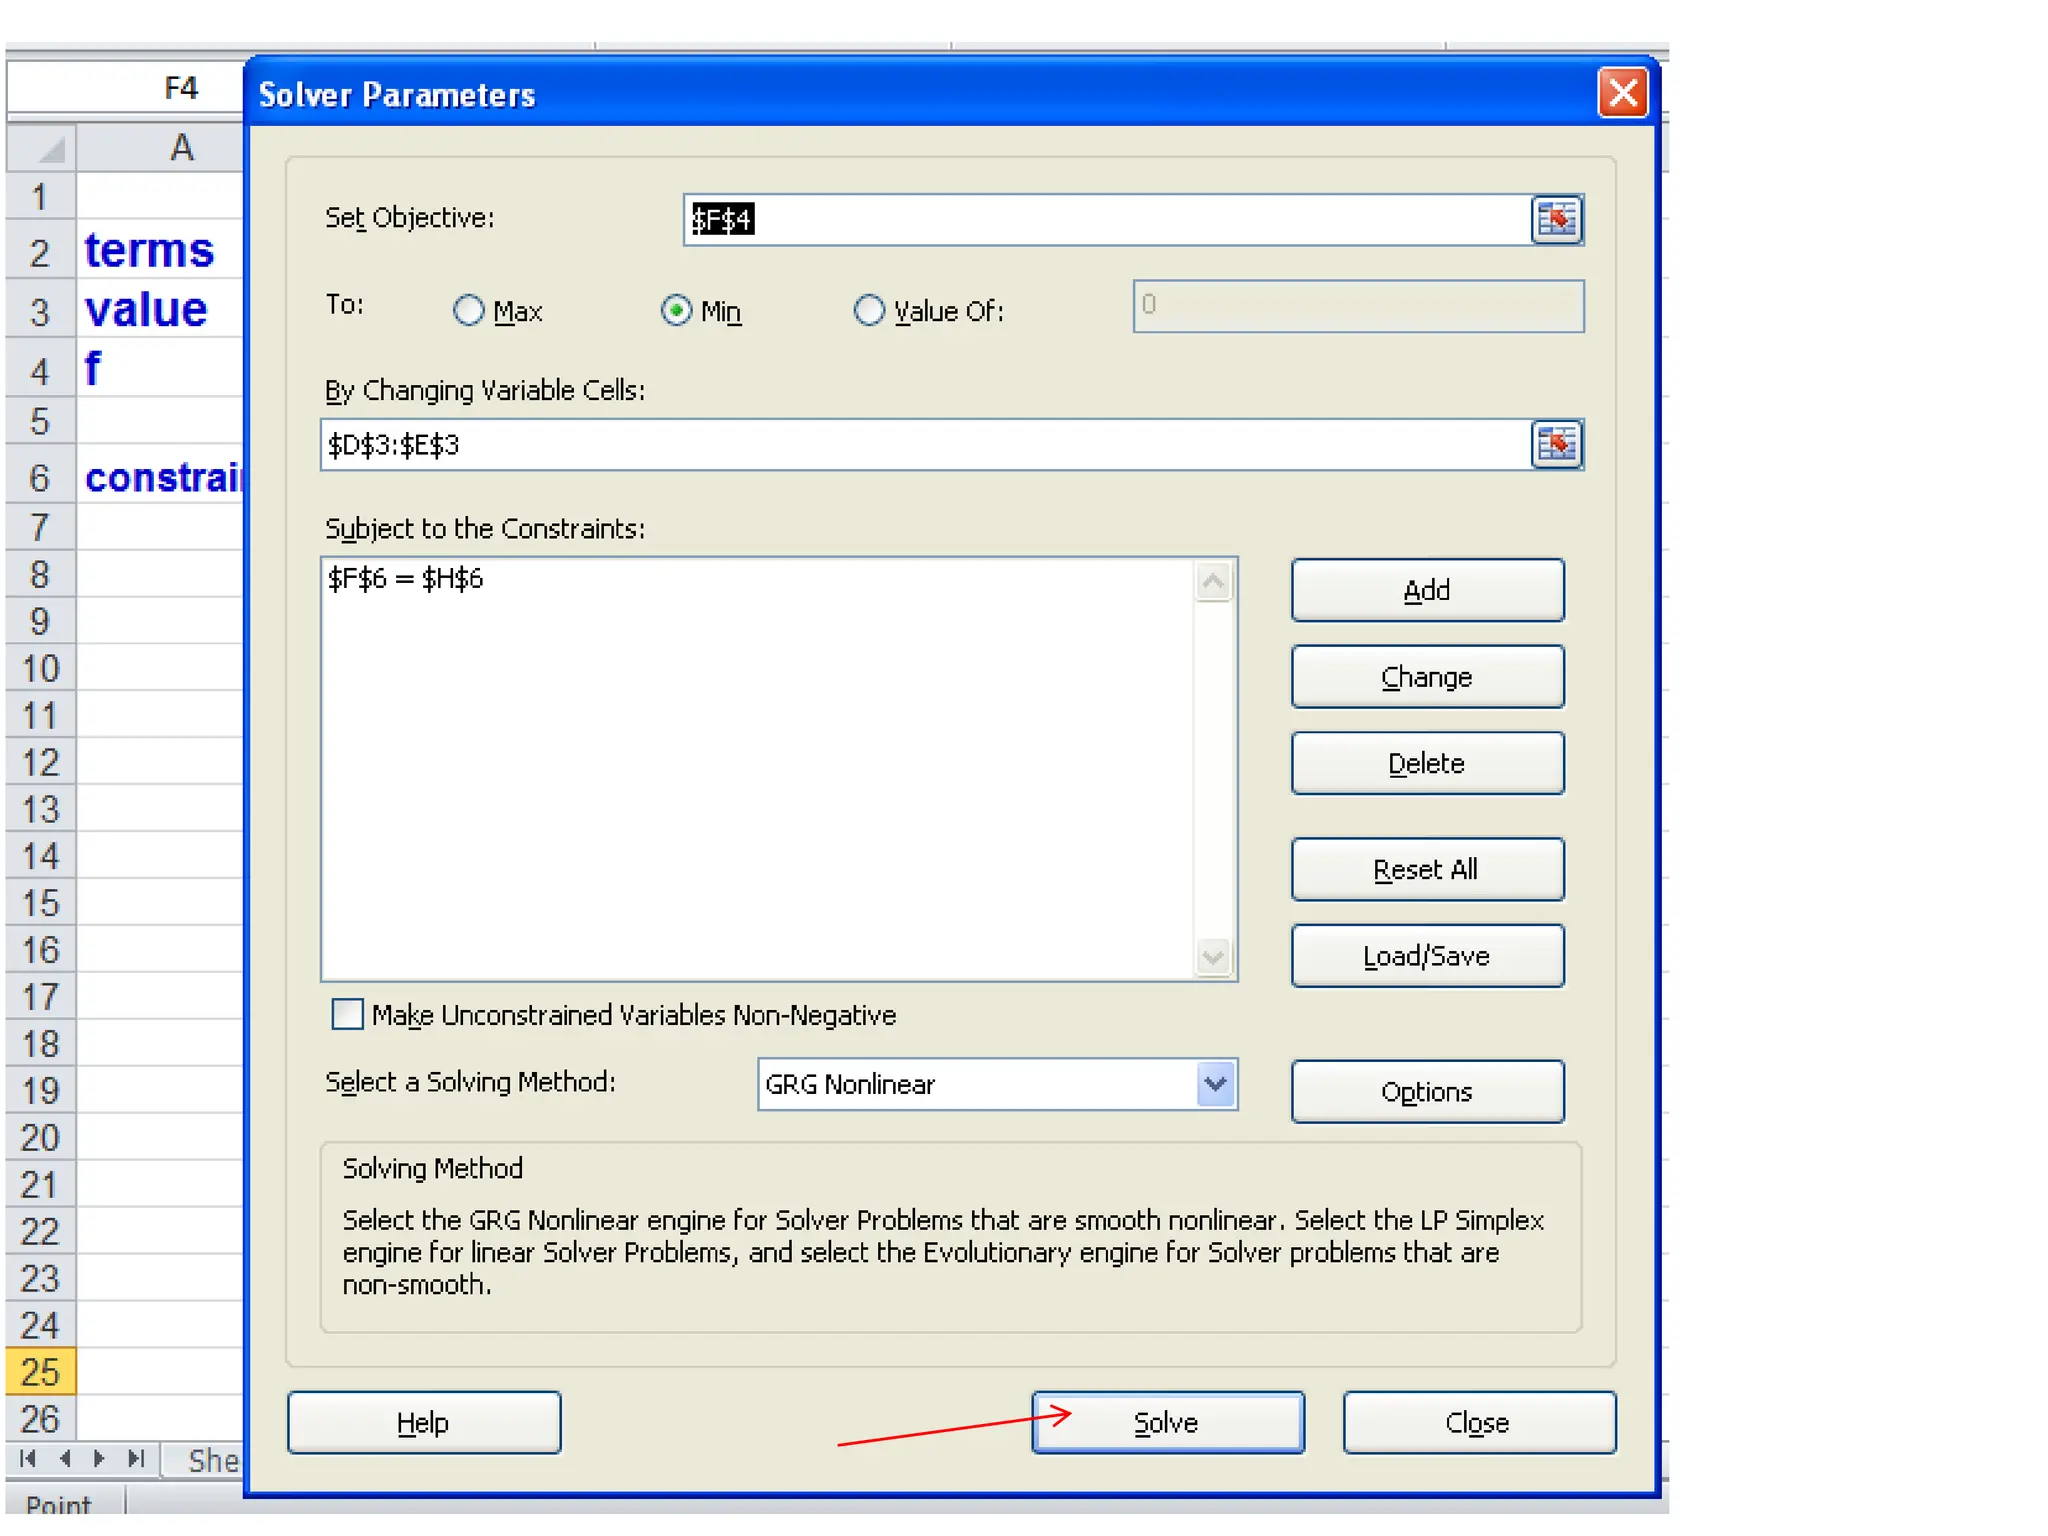
Task: Click the Add constraint button
Action: (x=1426, y=590)
